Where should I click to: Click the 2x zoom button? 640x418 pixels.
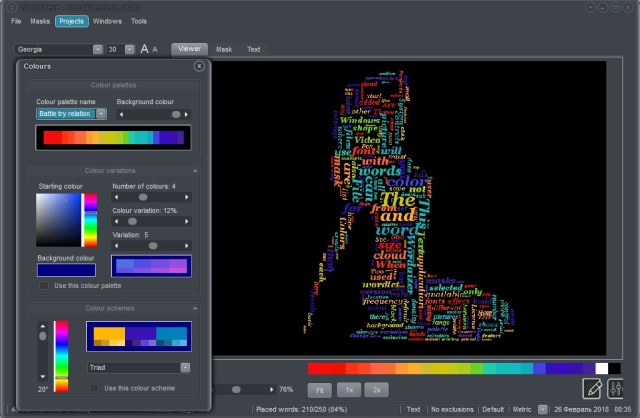(x=376, y=388)
